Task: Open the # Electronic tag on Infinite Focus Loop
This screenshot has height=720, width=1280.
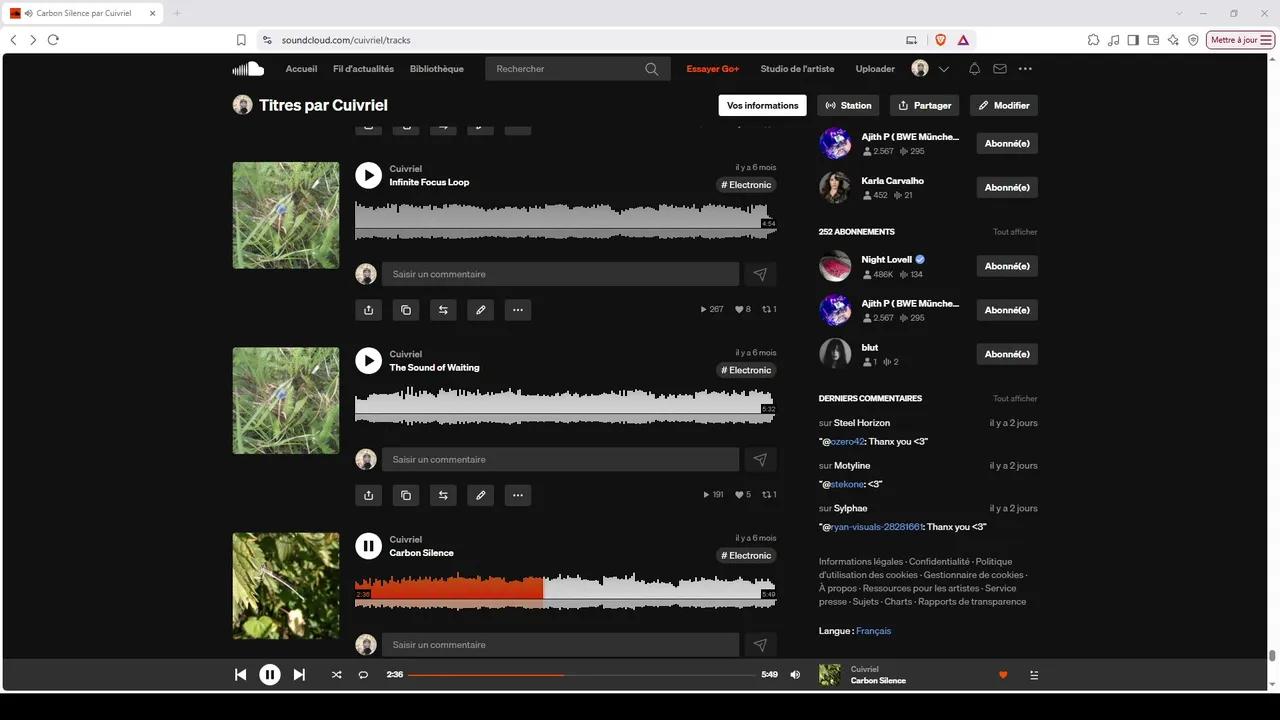Action: point(747,185)
